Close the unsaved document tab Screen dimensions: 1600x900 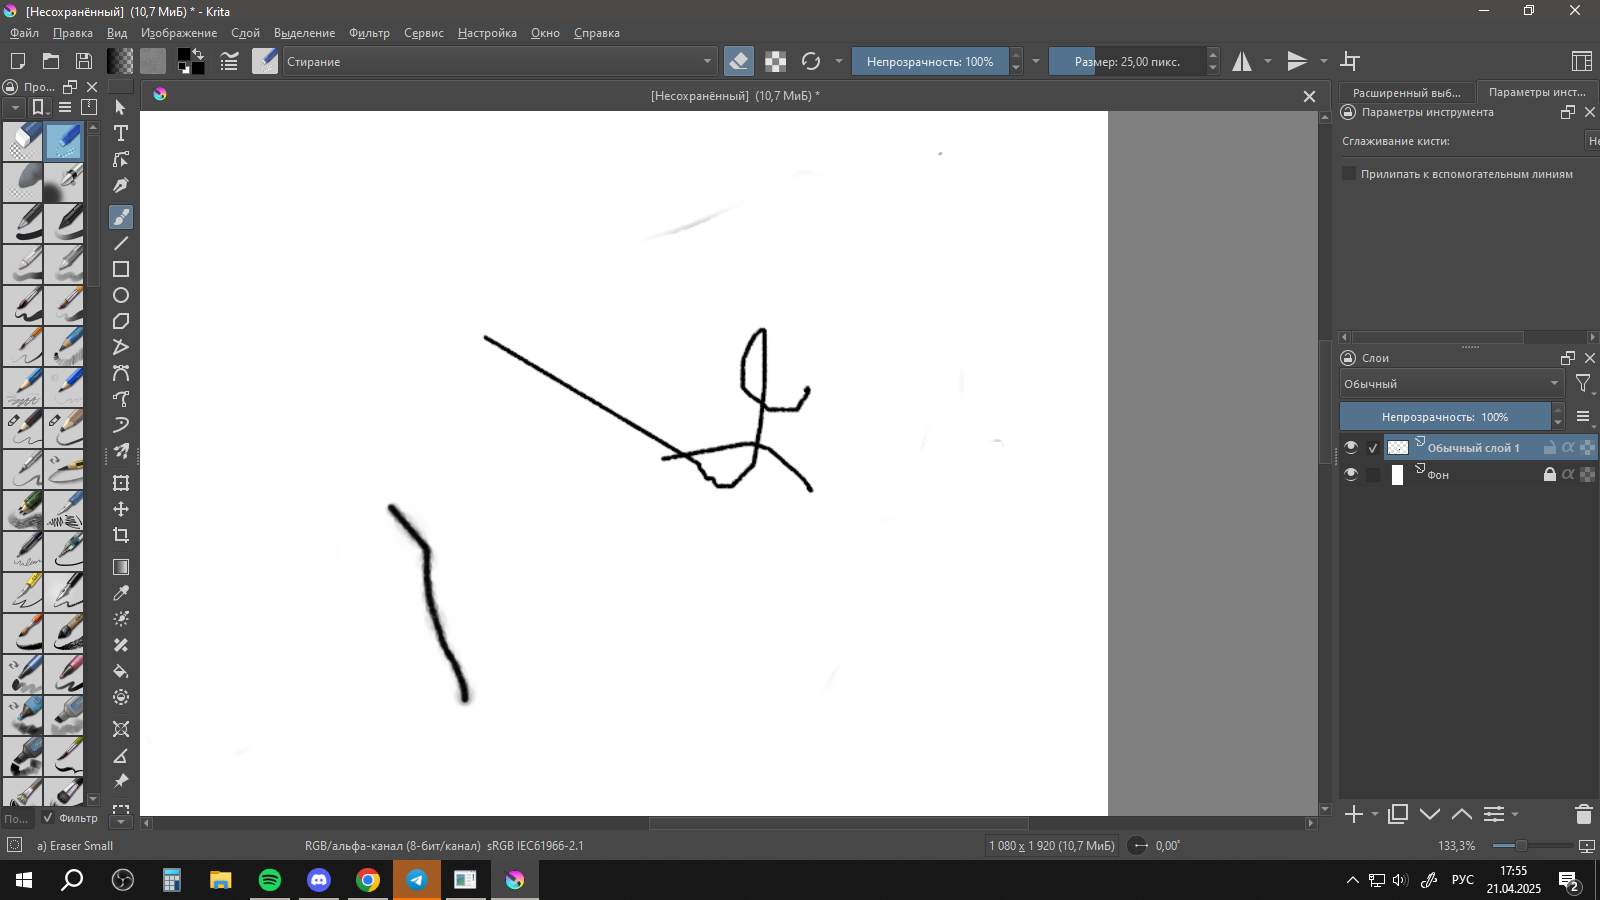1309,96
